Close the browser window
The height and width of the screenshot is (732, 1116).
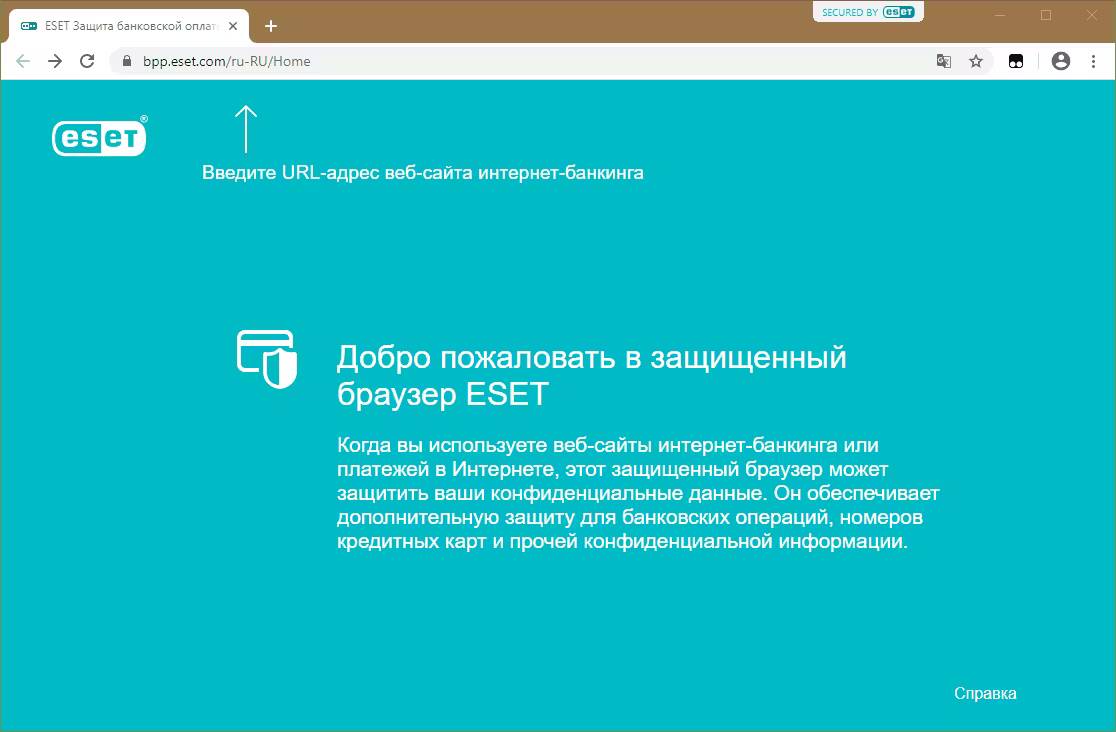1092,15
